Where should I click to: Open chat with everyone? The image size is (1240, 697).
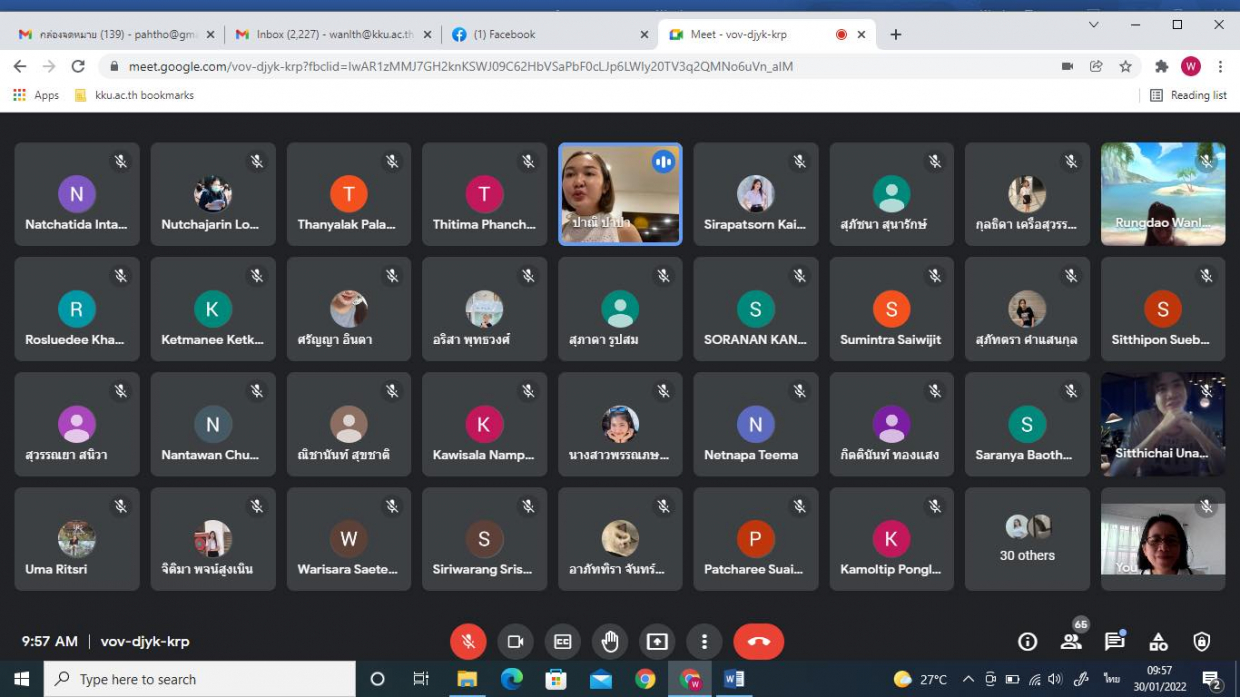tap(1114, 642)
